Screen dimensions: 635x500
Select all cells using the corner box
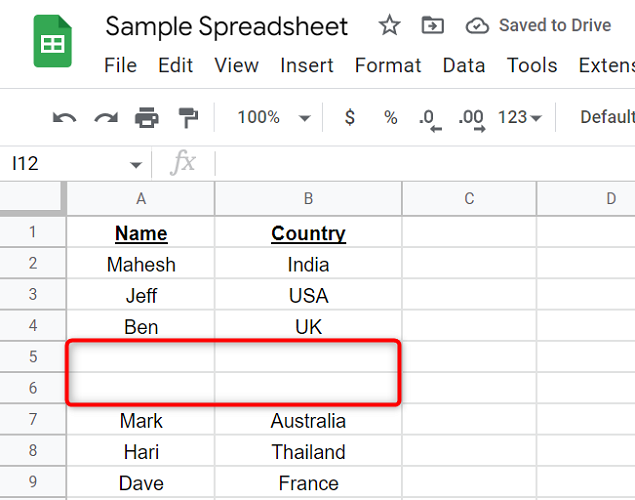click(x=32, y=197)
